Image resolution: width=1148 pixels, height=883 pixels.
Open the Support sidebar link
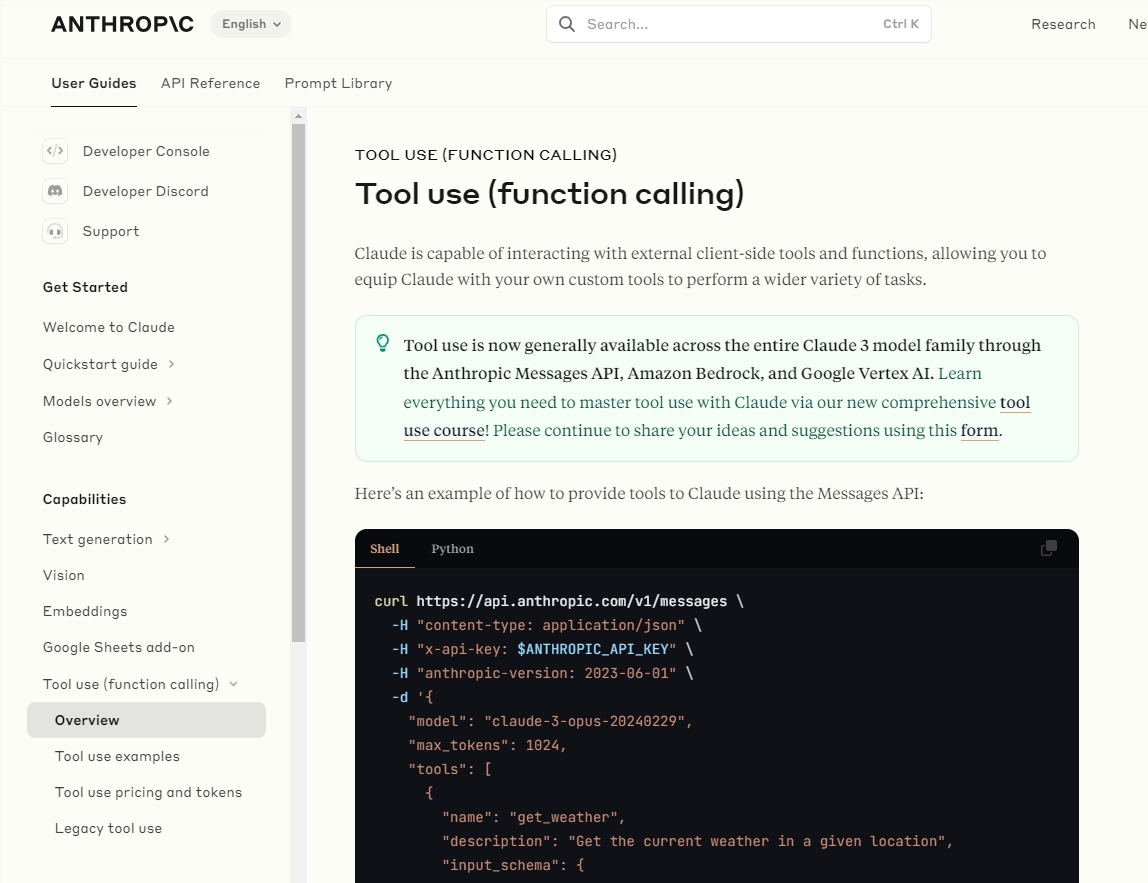(111, 231)
